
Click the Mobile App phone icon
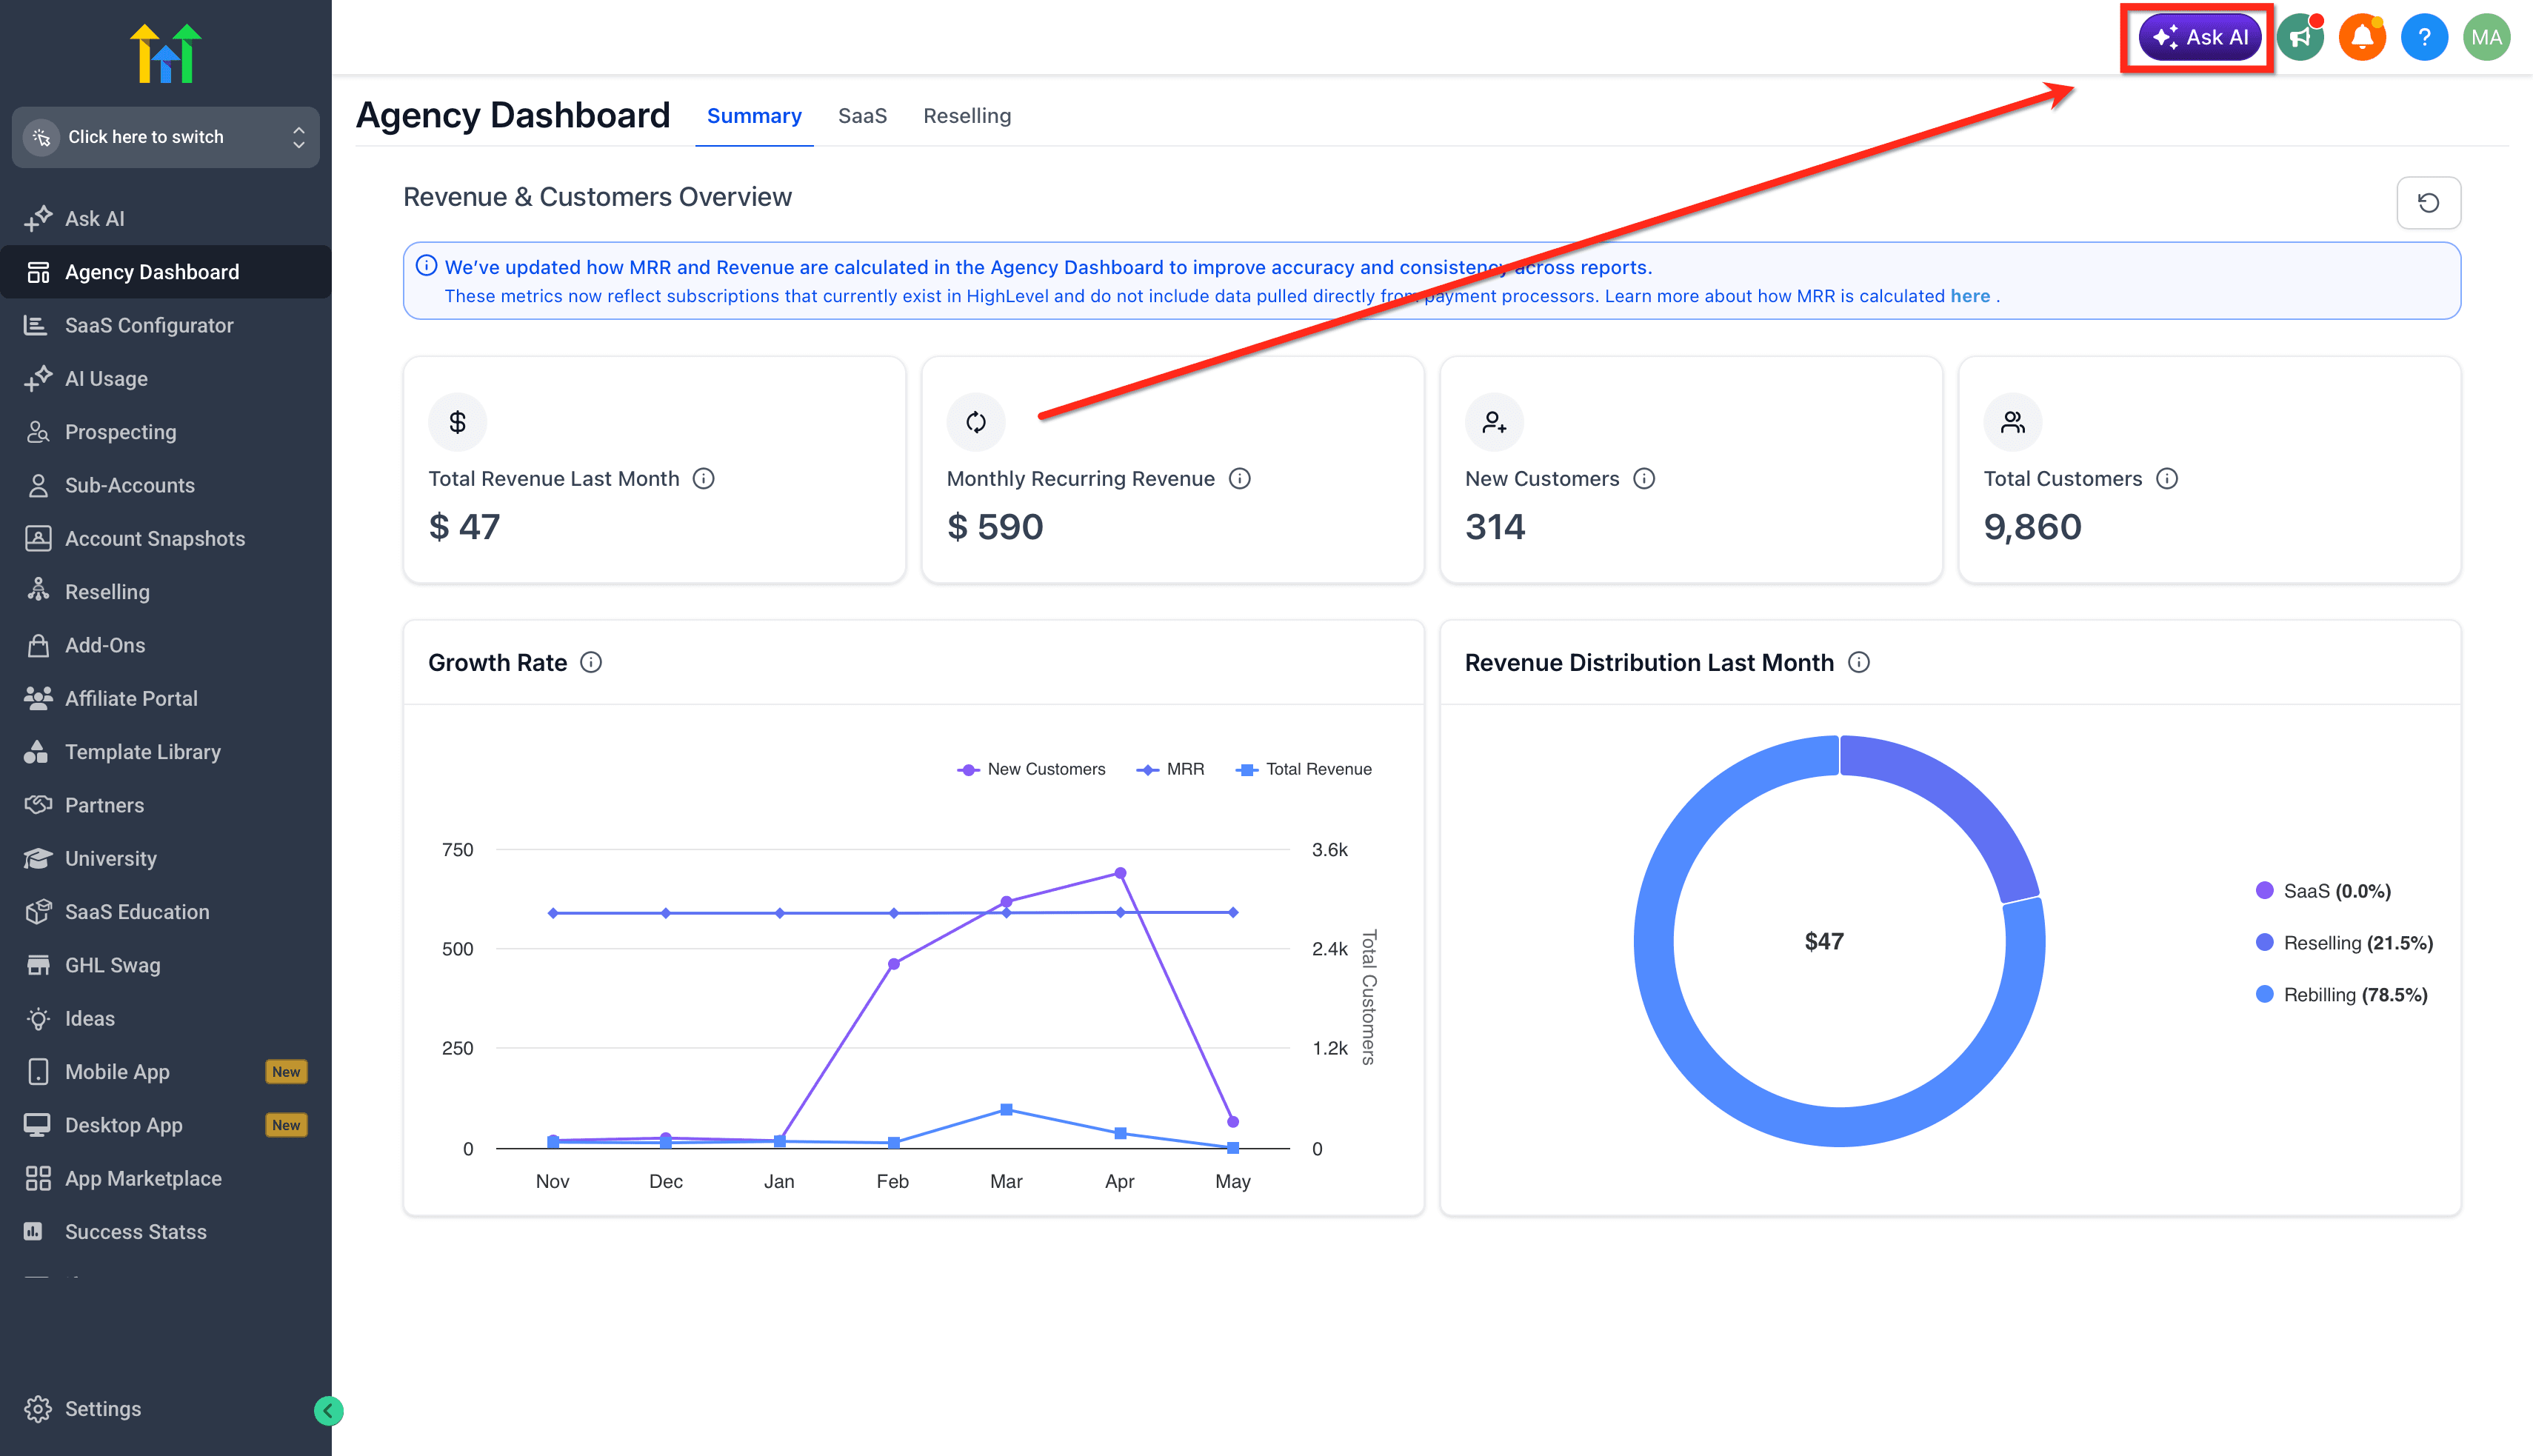click(x=38, y=1071)
